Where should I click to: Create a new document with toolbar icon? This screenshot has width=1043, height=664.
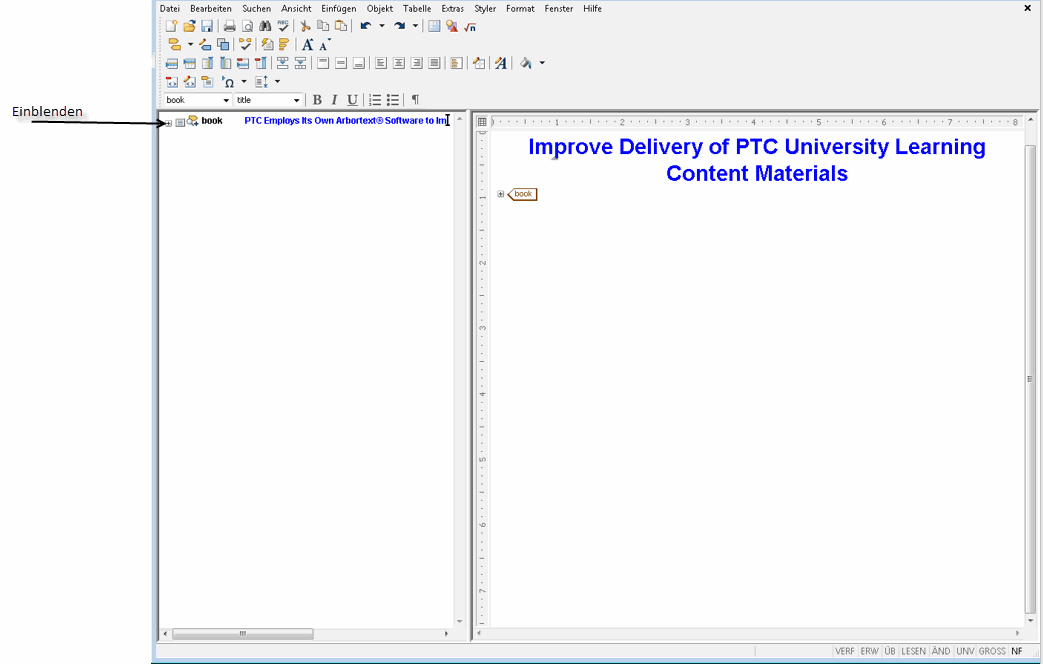pos(172,27)
